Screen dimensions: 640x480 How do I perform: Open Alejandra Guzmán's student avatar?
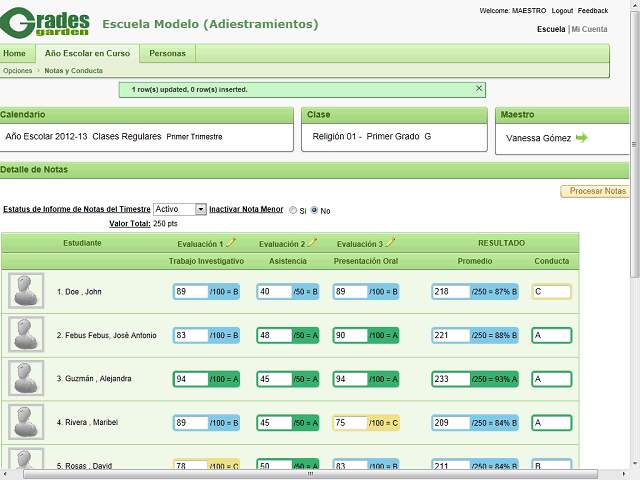(26, 378)
